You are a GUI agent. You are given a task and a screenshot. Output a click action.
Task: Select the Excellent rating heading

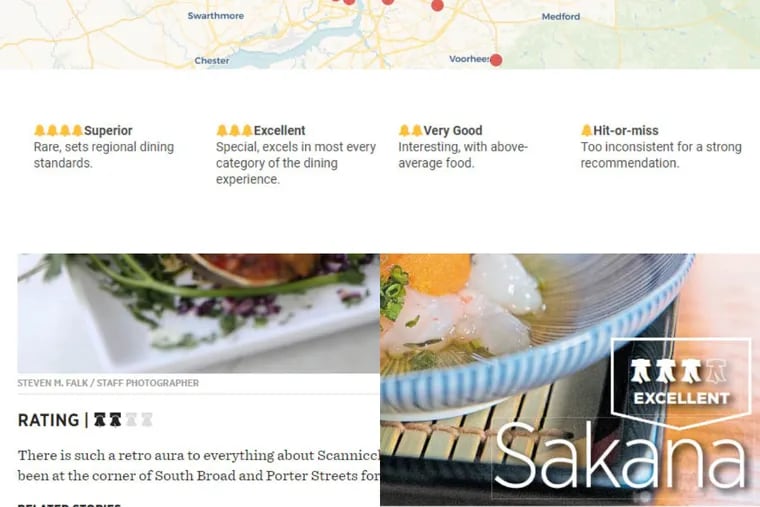point(280,130)
